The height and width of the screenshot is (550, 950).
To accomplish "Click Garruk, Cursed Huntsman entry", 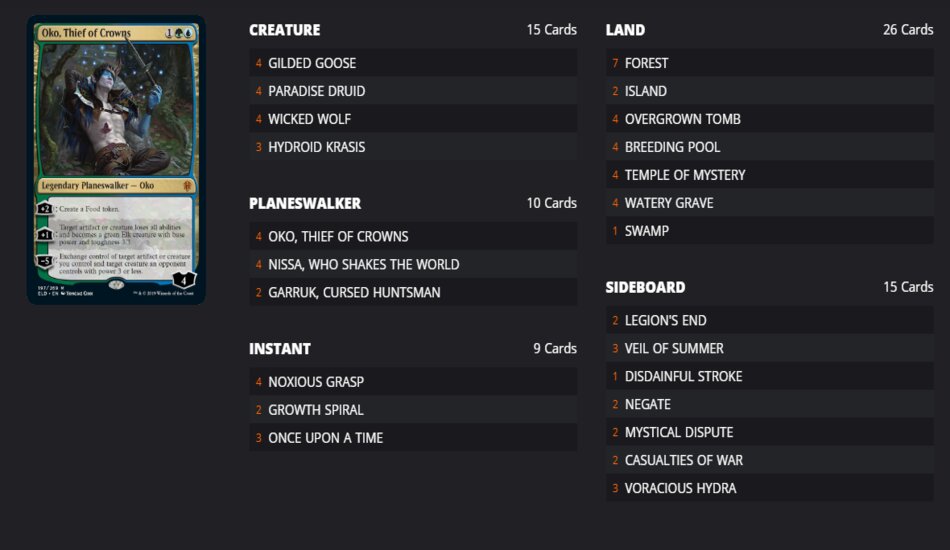I will [413, 292].
